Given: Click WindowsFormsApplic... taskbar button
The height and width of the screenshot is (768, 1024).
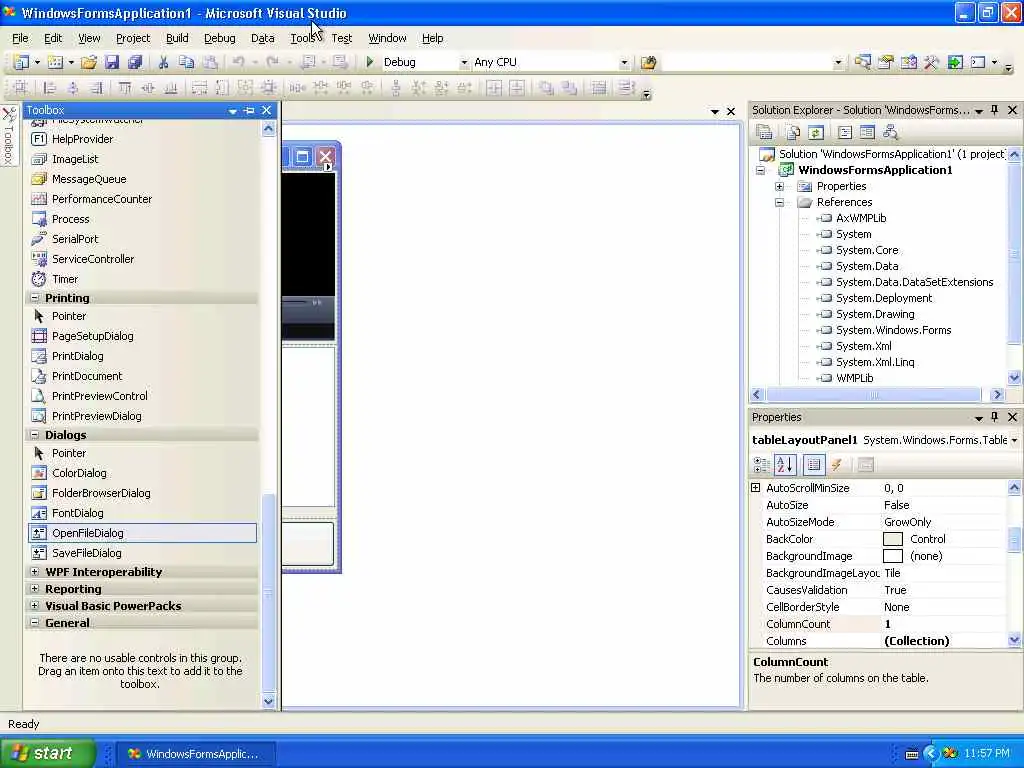Looking at the screenshot, I should pyautogui.click(x=197, y=754).
